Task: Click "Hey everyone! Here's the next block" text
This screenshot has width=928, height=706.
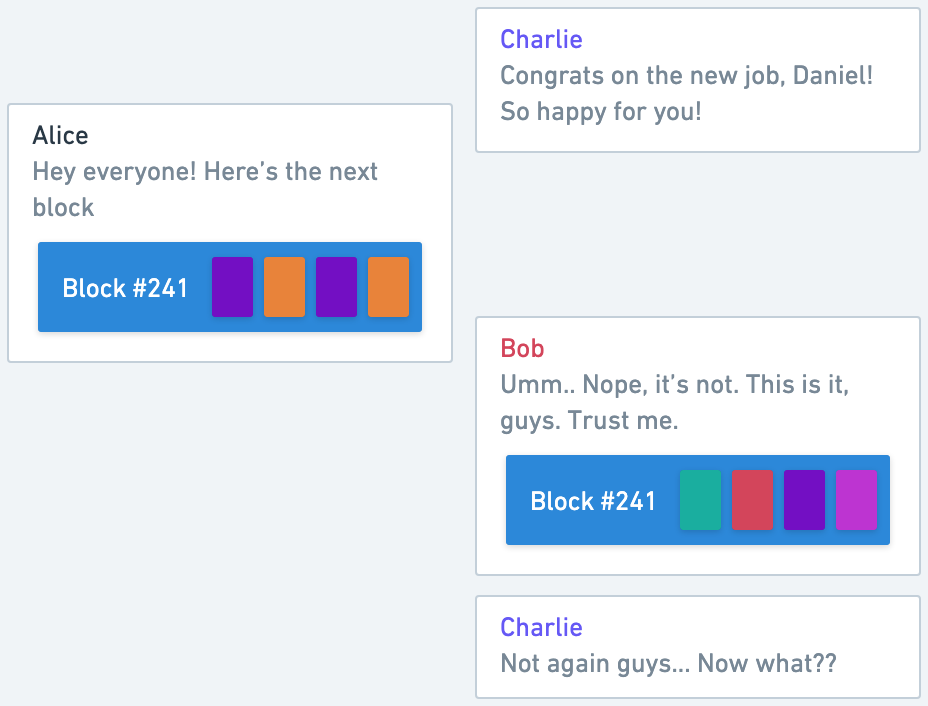Action: (205, 189)
